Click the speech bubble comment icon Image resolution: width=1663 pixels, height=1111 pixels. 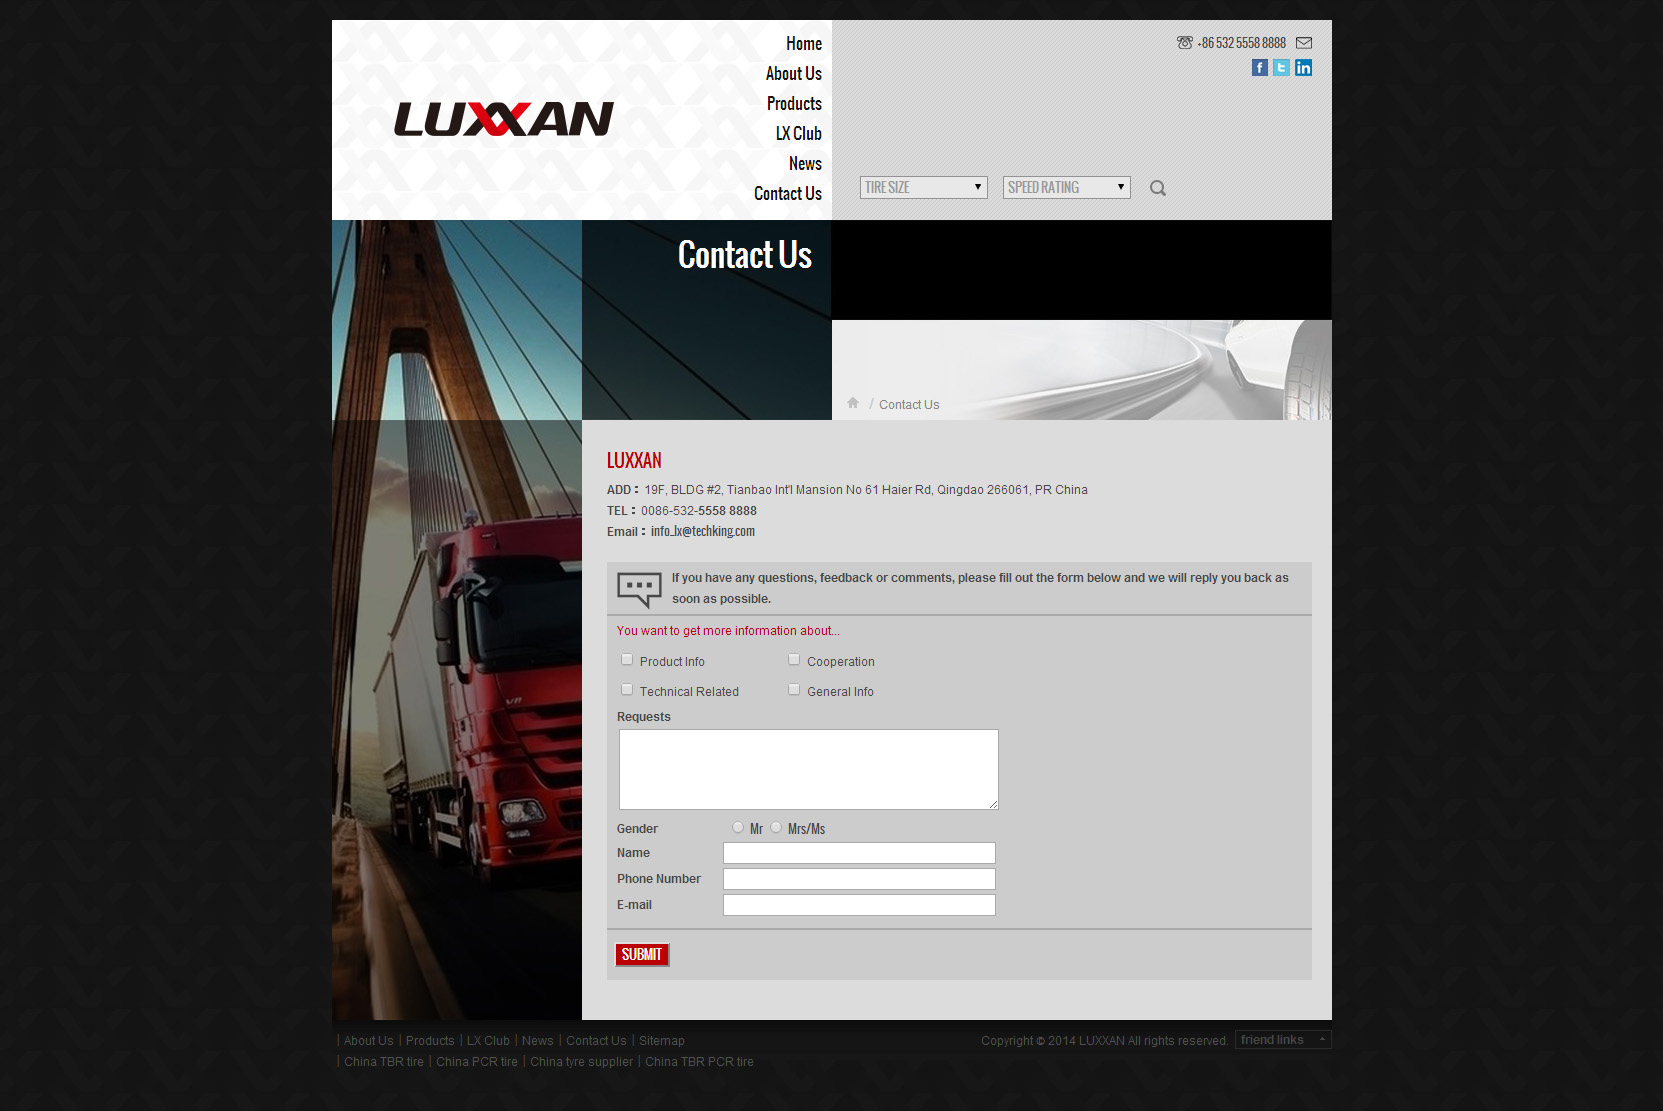pos(639,589)
